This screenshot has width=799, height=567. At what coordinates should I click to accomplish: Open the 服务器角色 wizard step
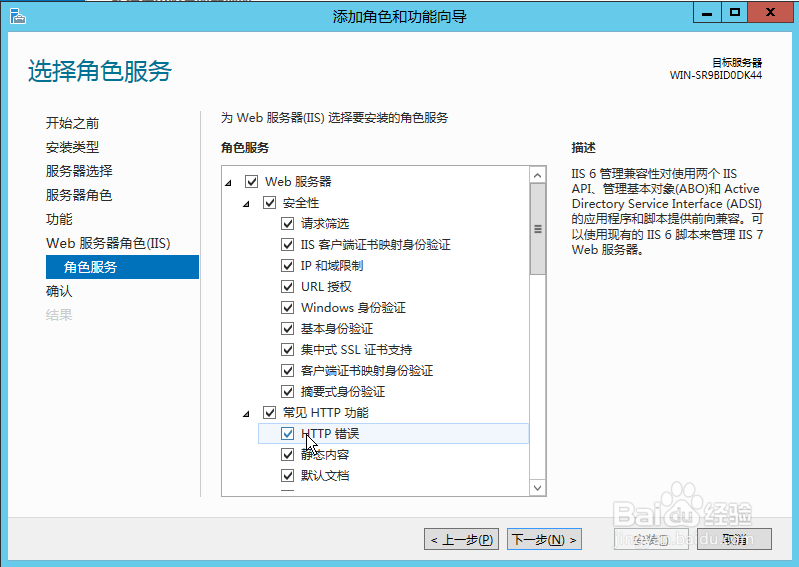pyautogui.click(x=79, y=195)
